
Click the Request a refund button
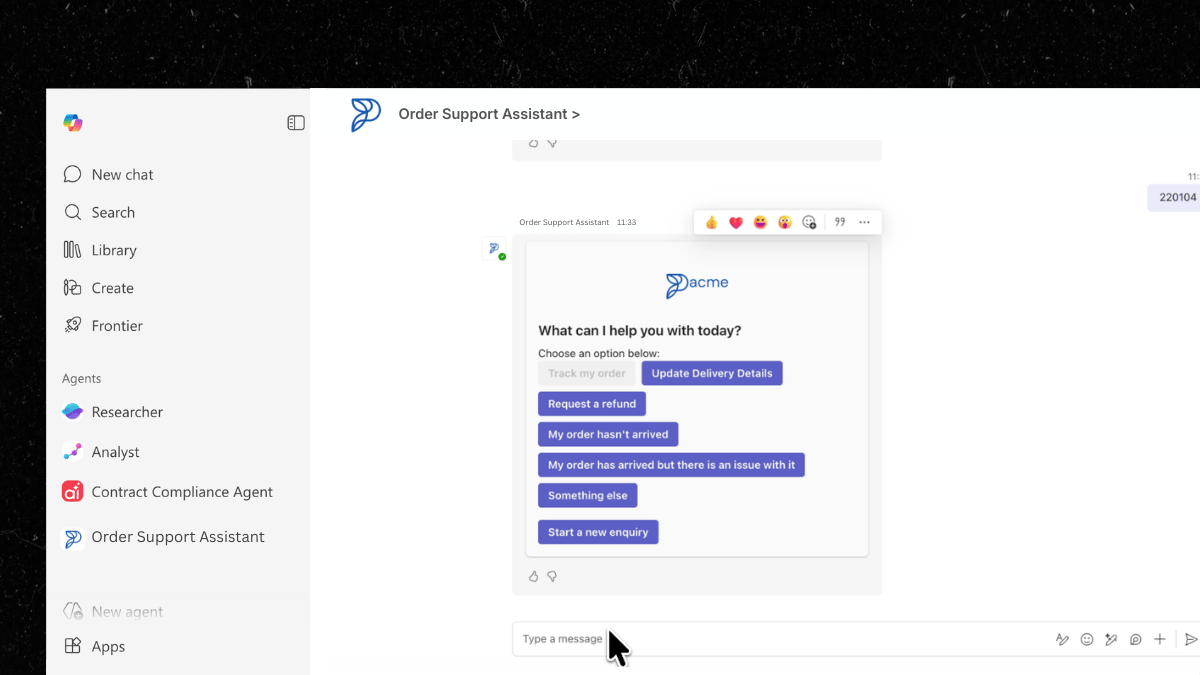tap(592, 404)
